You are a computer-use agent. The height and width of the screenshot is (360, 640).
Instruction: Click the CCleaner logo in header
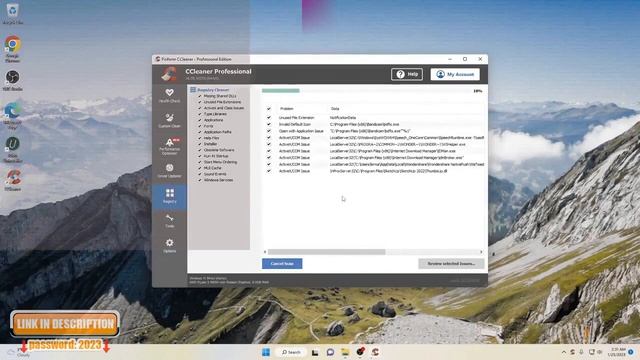pyautogui.click(x=169, y=74)
